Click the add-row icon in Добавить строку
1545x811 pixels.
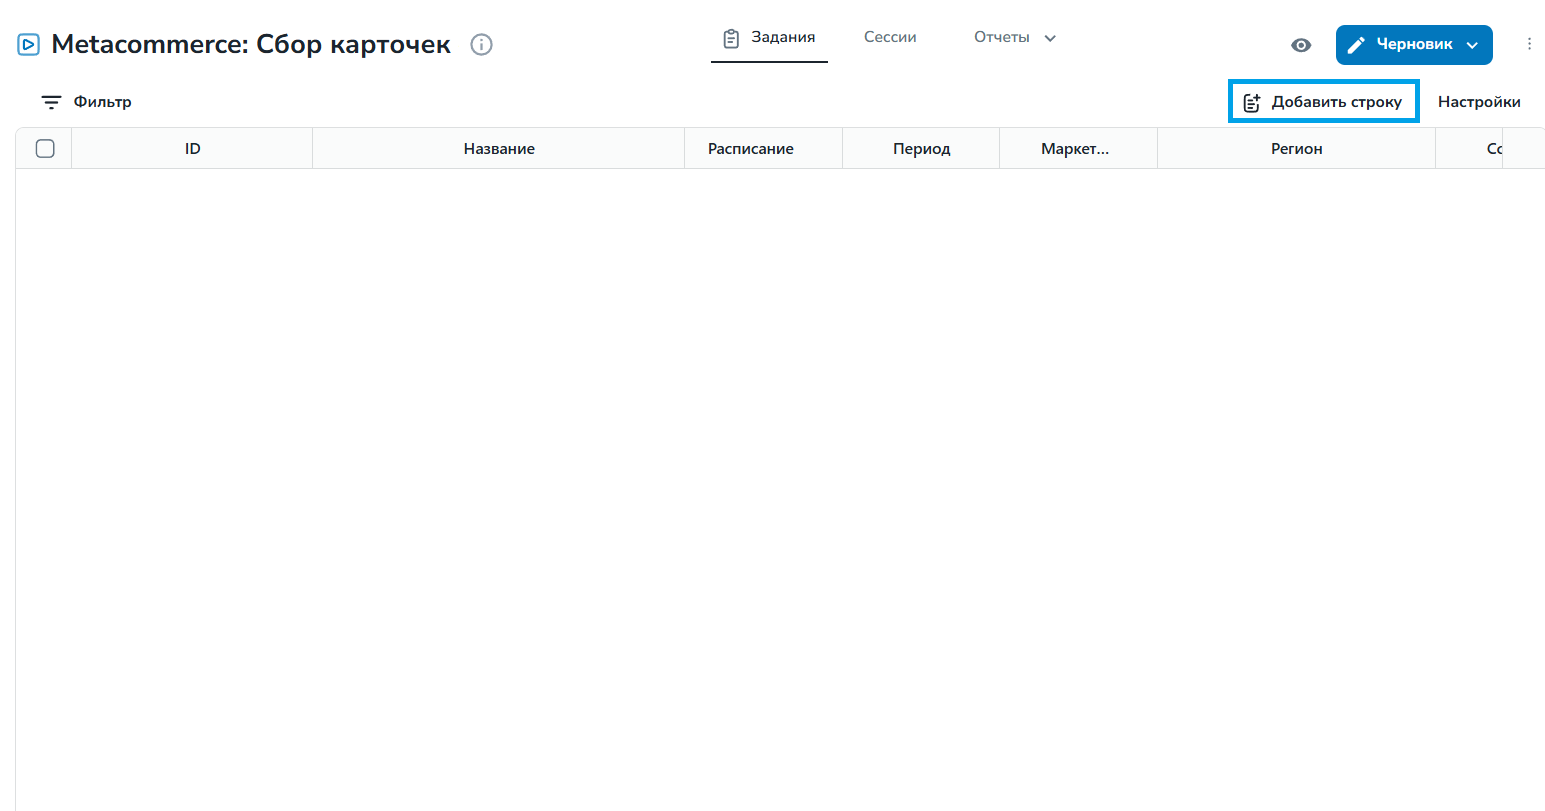coord(1252,102)
